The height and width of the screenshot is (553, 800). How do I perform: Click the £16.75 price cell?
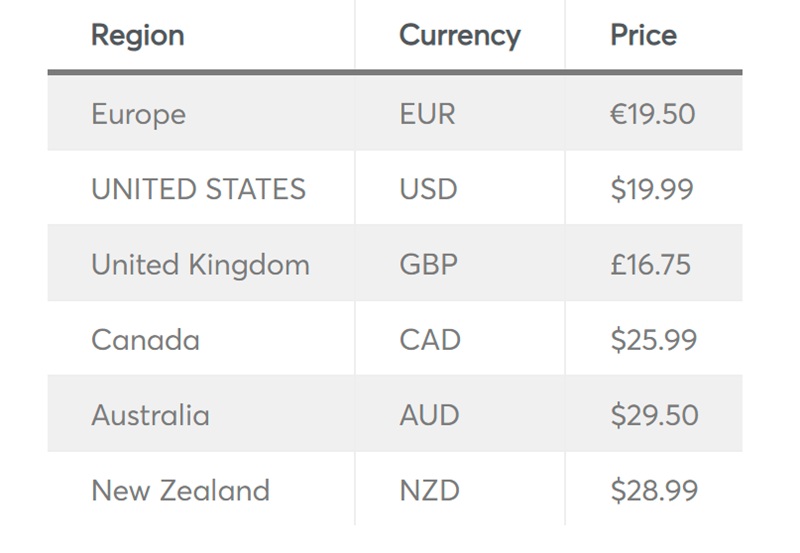point(651,265)
